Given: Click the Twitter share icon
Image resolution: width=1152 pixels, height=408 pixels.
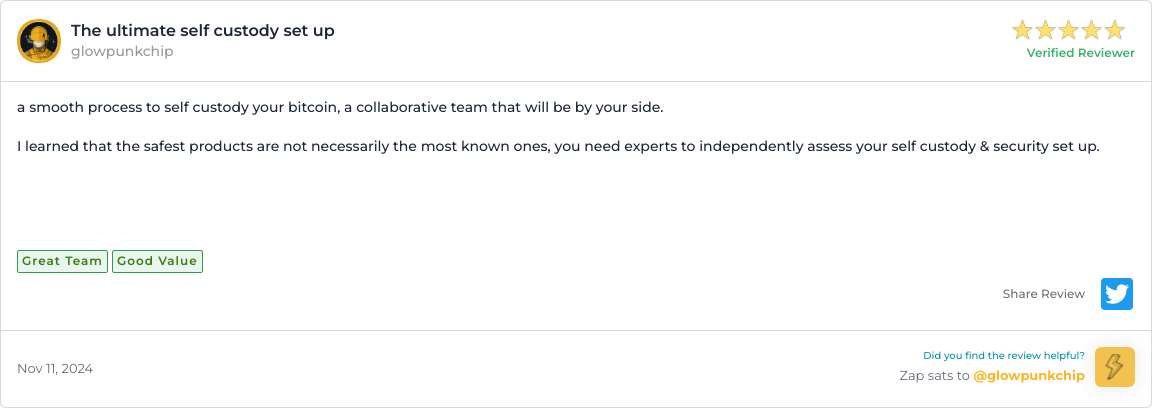Looking at the screenshot, I should pos(1117,294).
